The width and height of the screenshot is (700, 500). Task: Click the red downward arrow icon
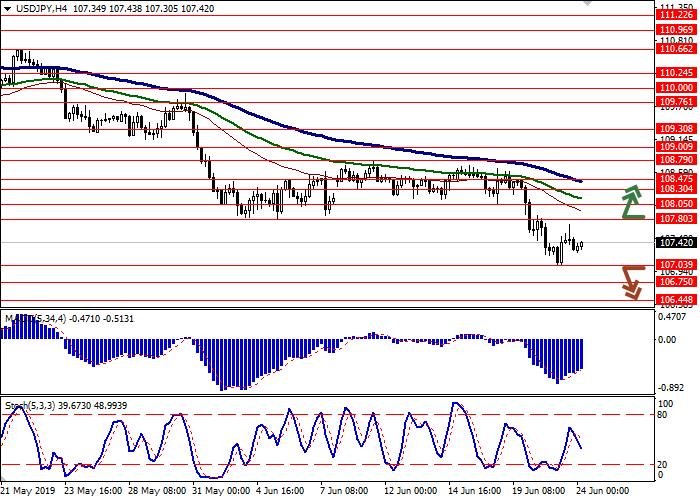click(630, 281)
